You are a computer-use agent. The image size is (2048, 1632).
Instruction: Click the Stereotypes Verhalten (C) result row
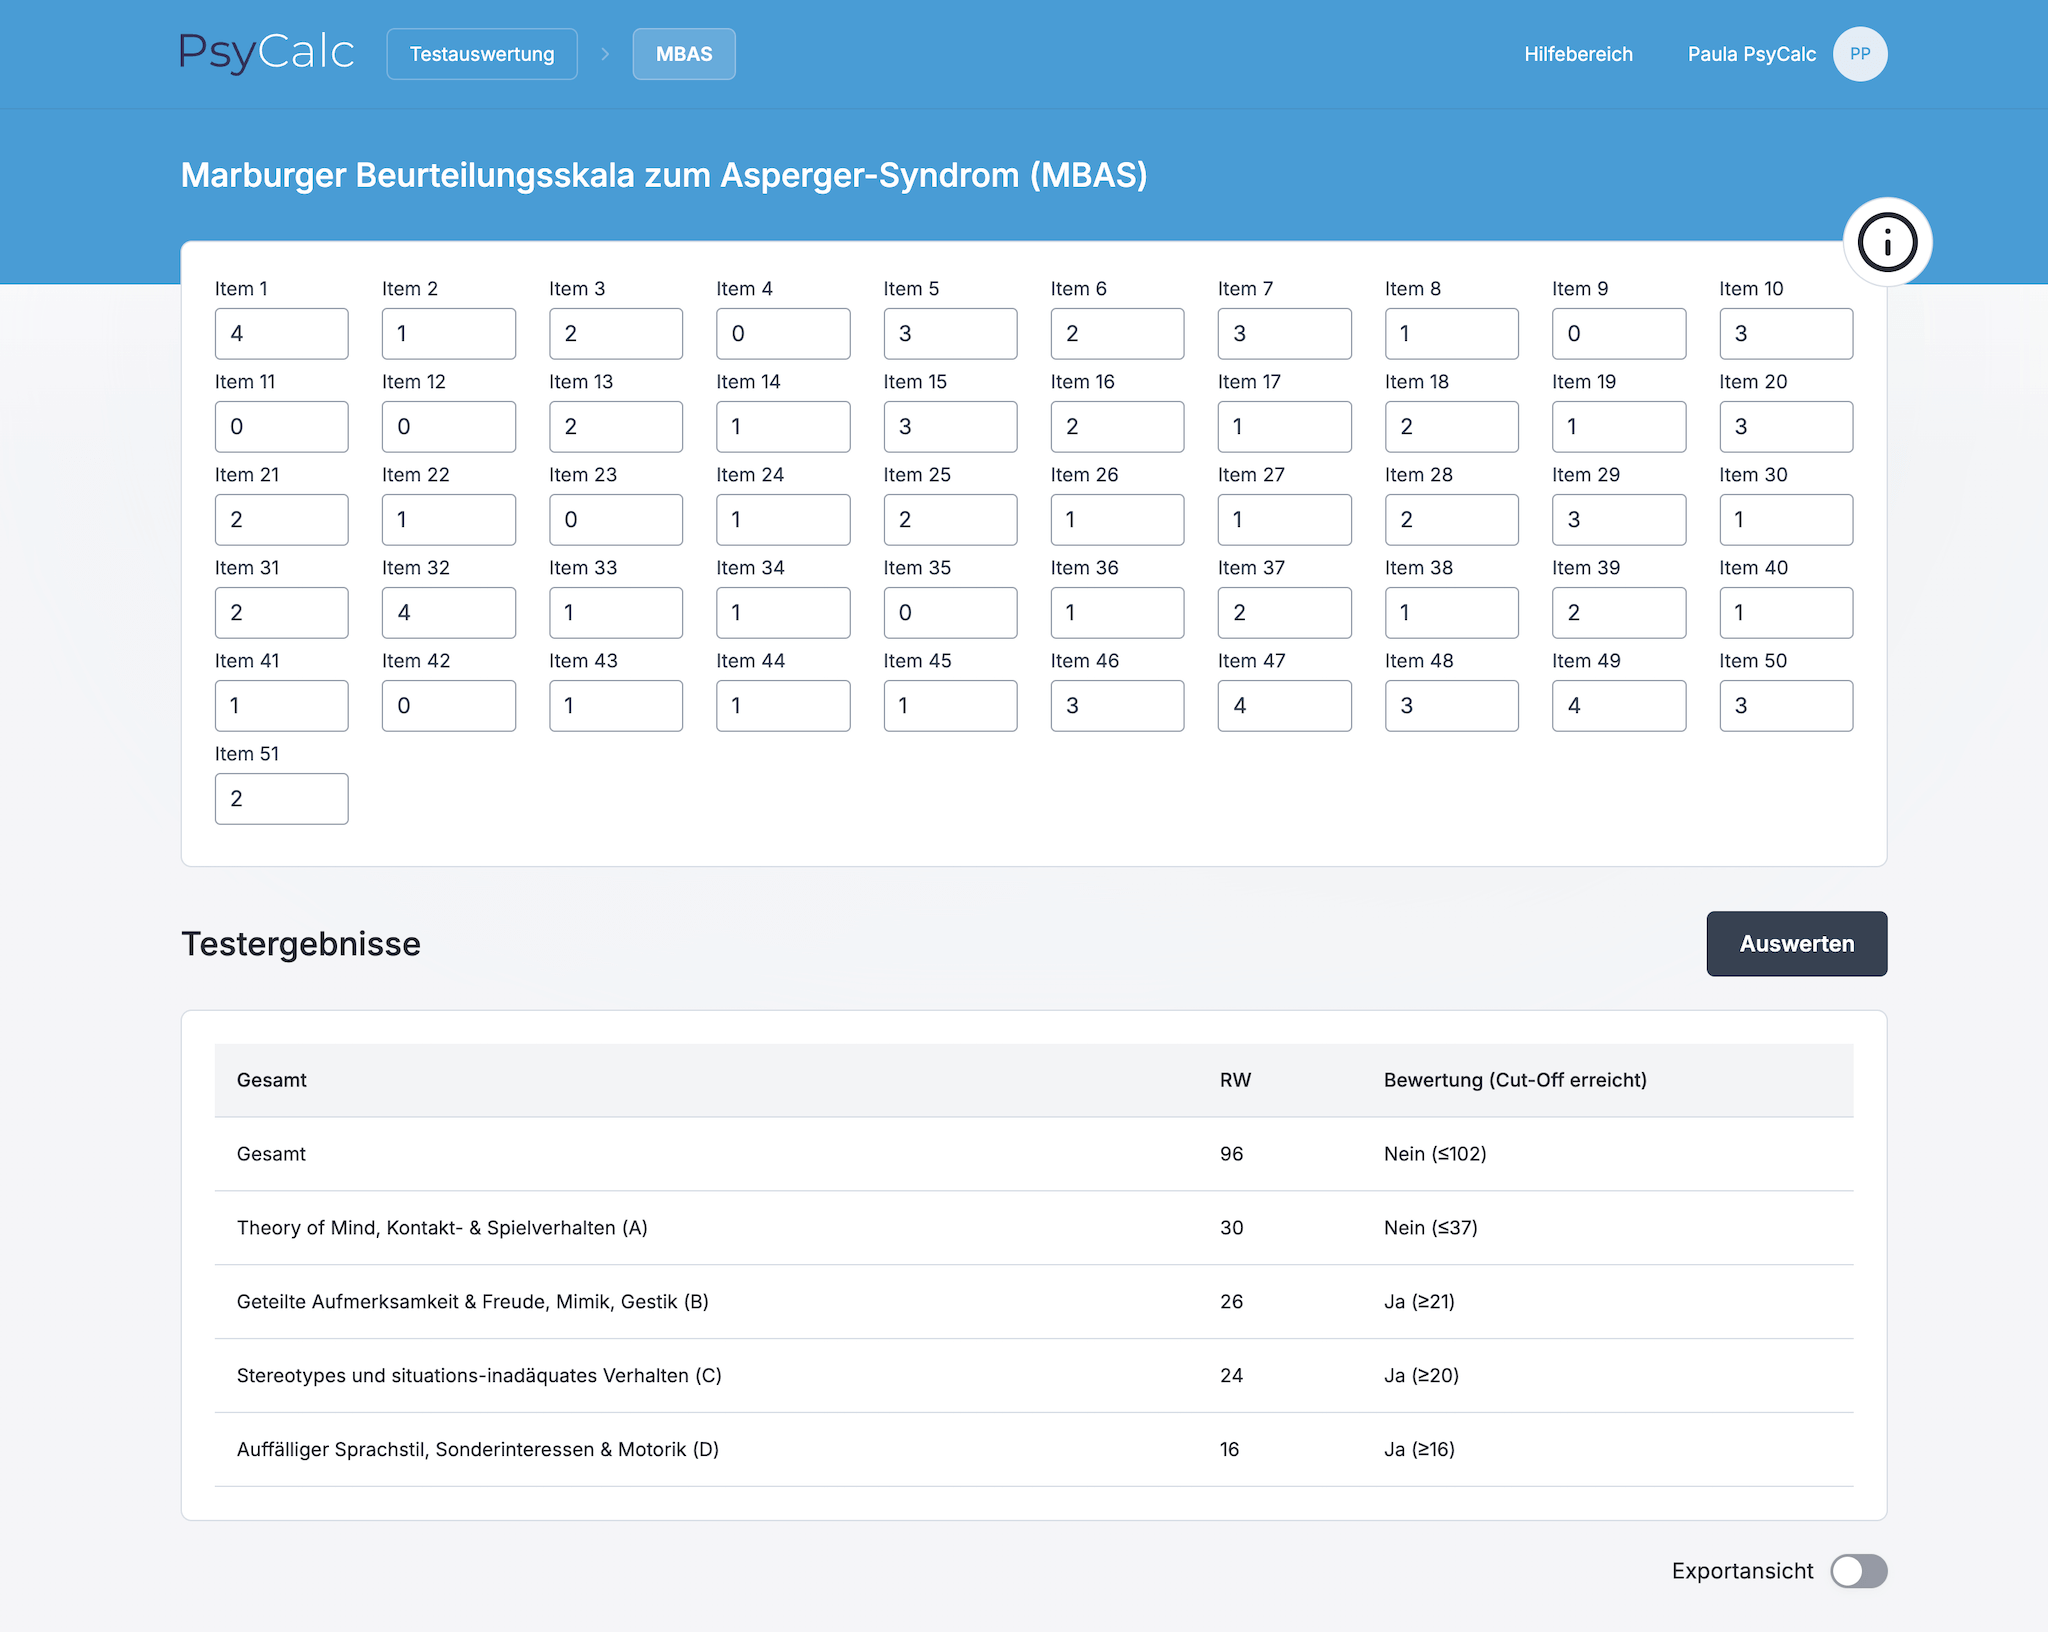tap(1033, 1376)
